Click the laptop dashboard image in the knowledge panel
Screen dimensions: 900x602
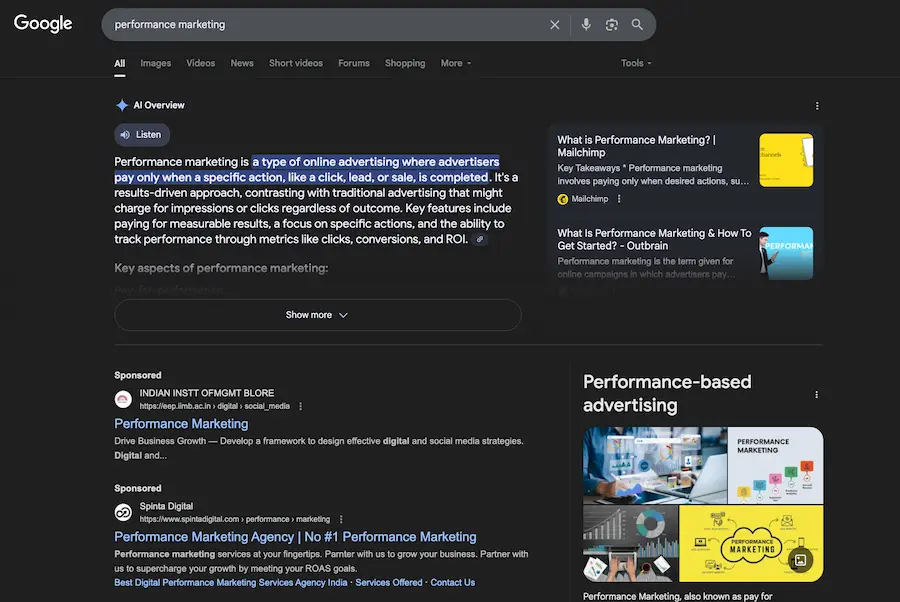click(x=655, y=465)
